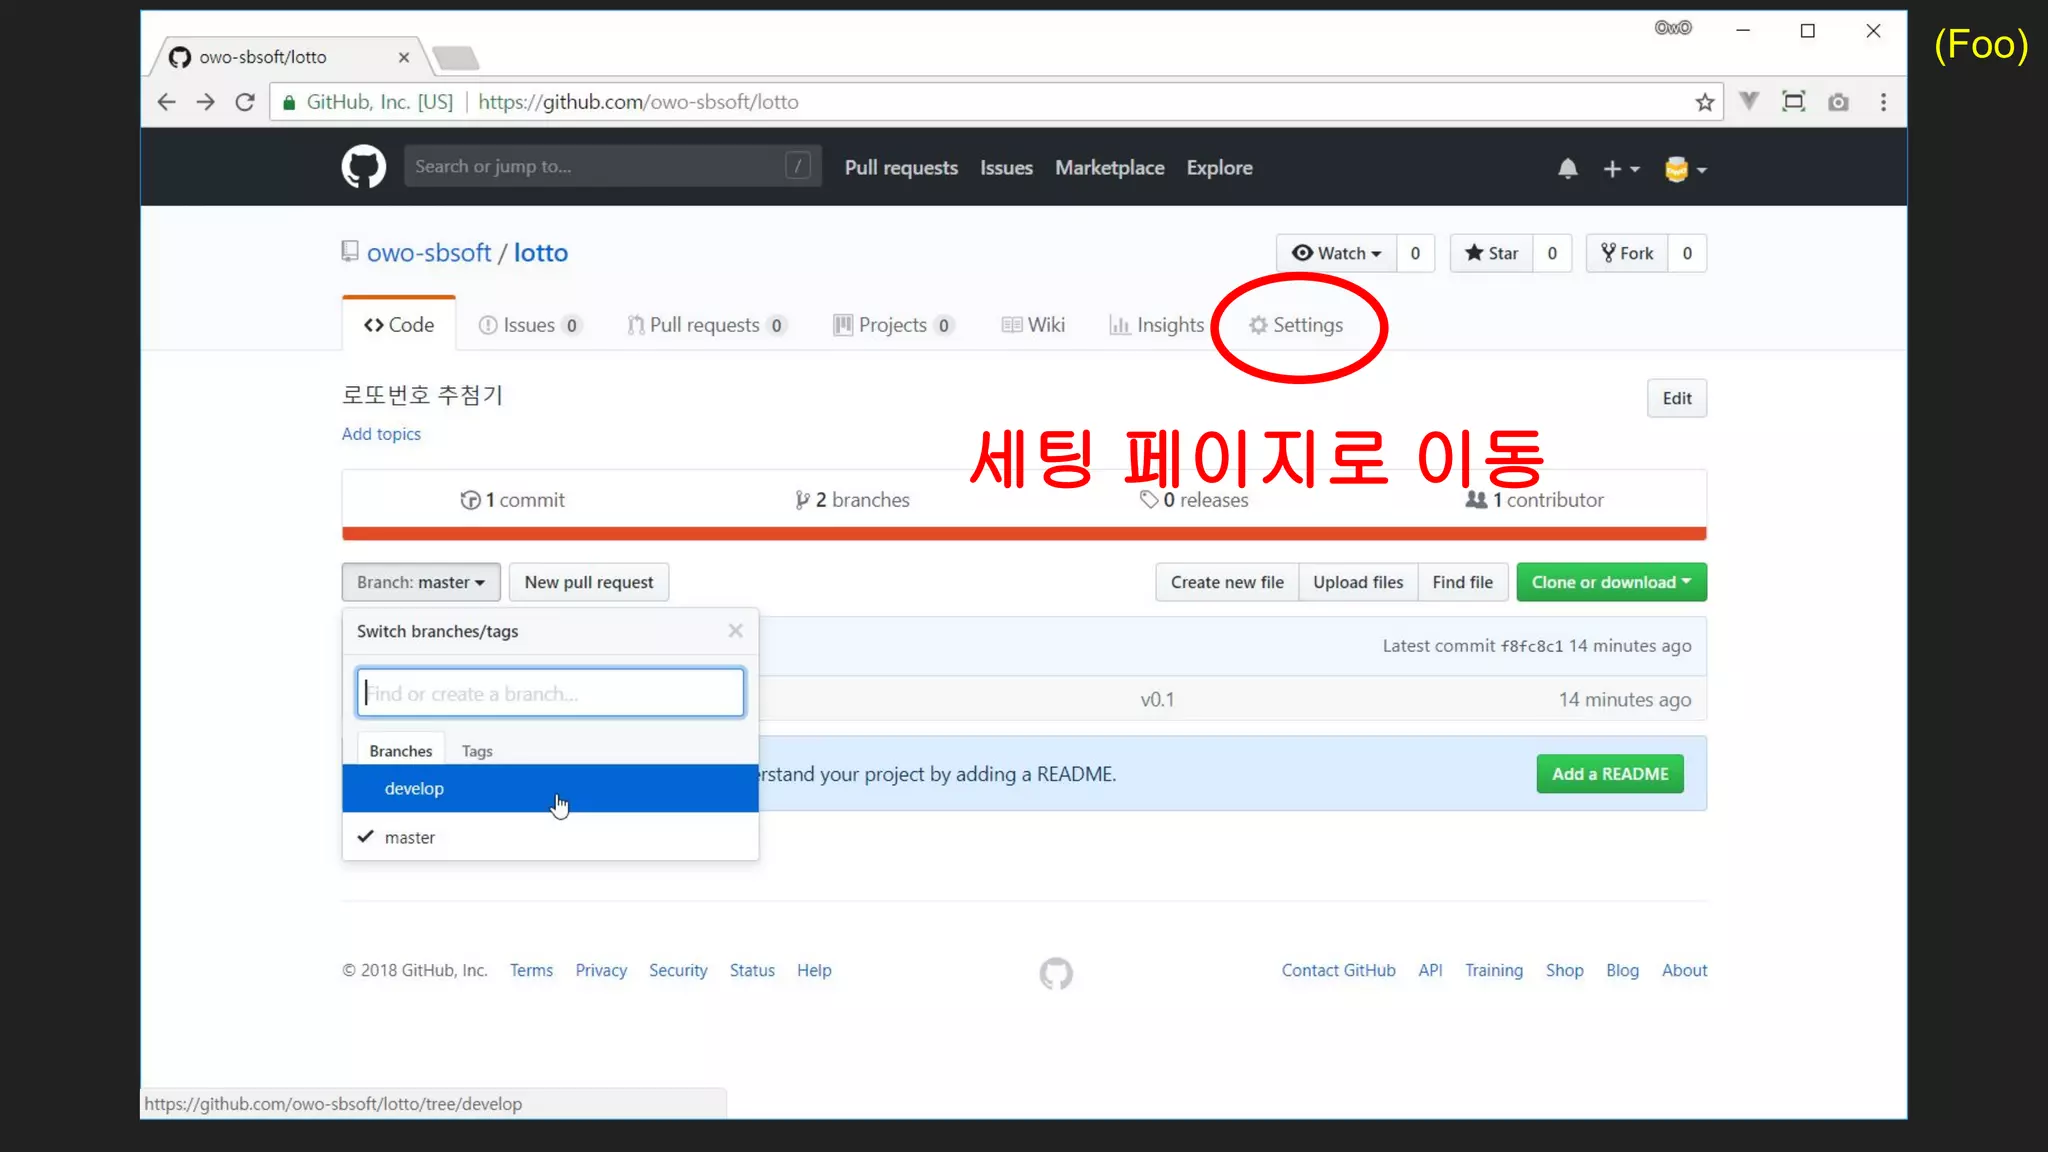The height and width of the screenshot is (1152, 2048).
Task: Open the plus create-new dropdown
Action: 1621,169
